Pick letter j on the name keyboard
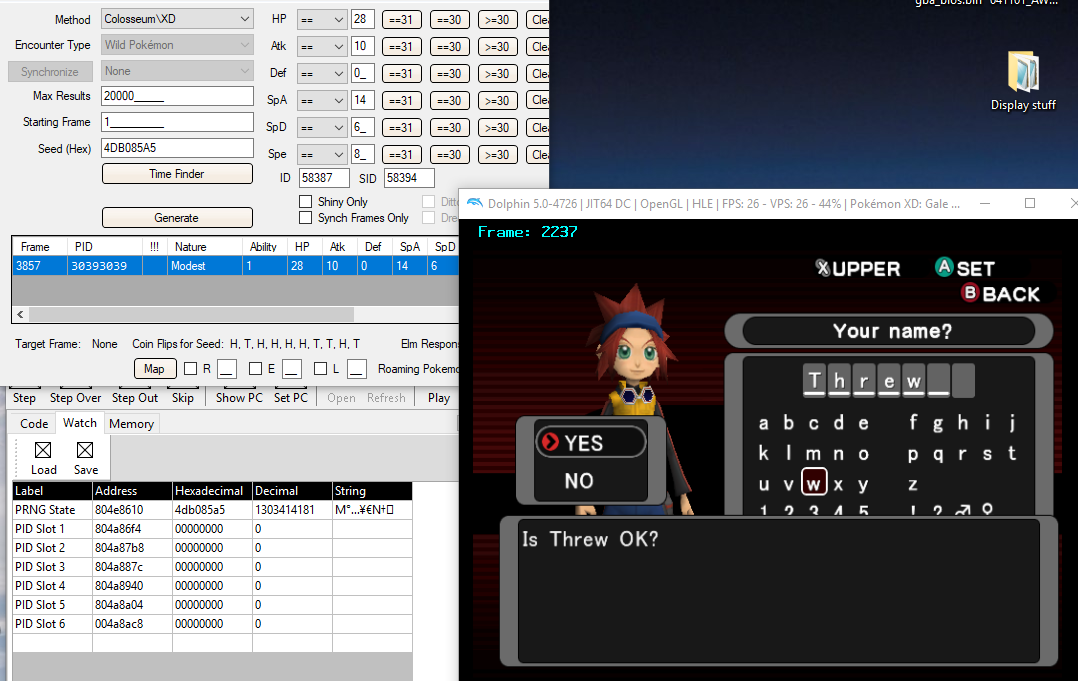 pos(1012,423)
